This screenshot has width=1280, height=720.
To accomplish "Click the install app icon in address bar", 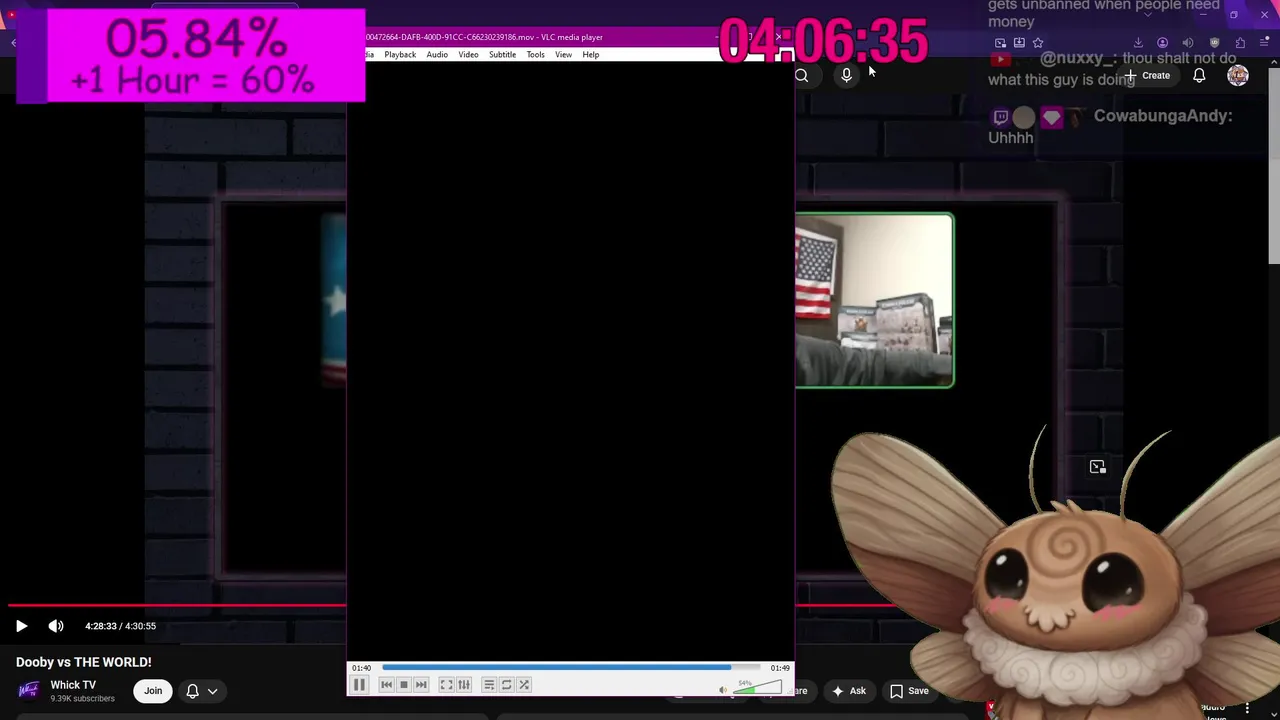I will [x=1019, y=43].
